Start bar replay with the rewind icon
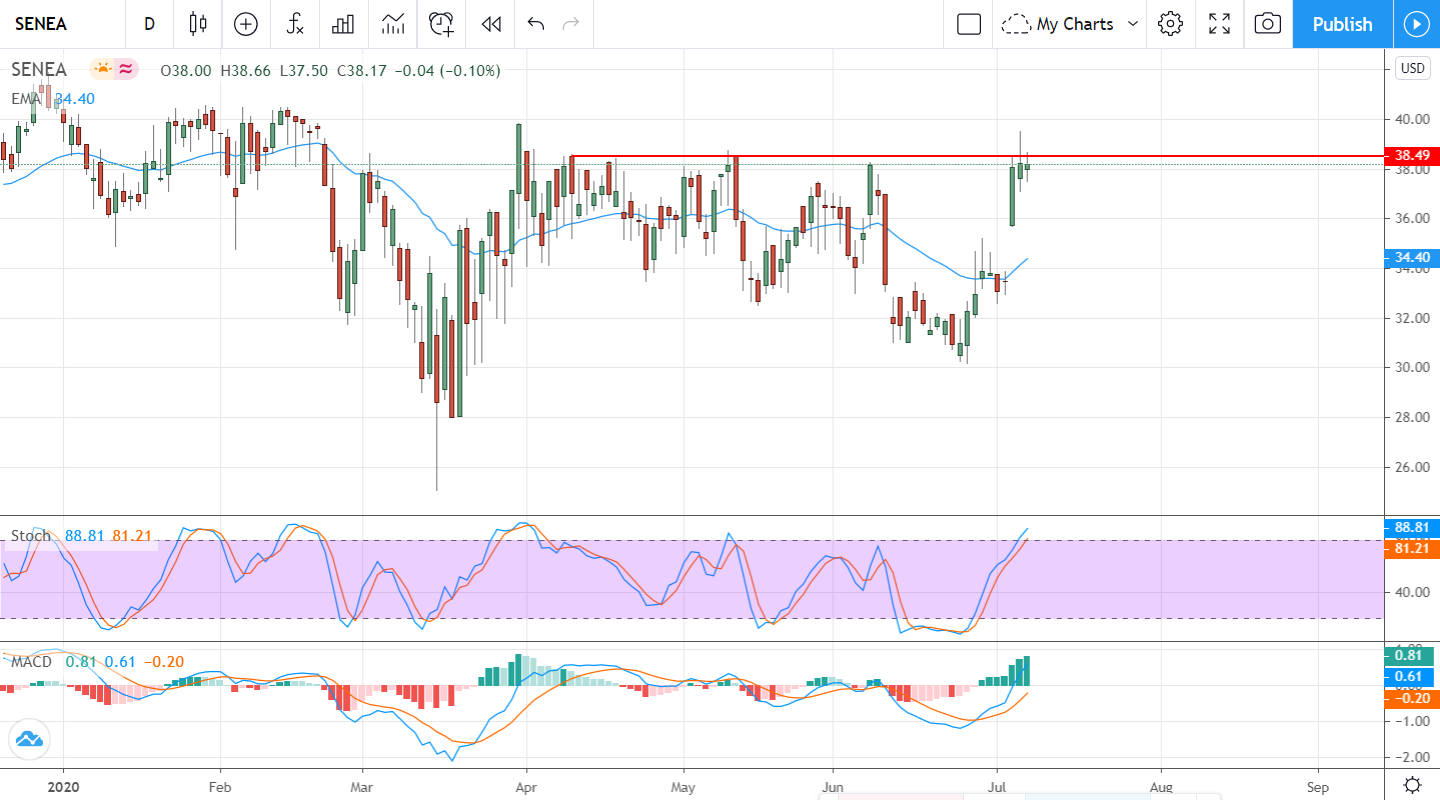This screenshot has height=800, width=1440. 490,24
